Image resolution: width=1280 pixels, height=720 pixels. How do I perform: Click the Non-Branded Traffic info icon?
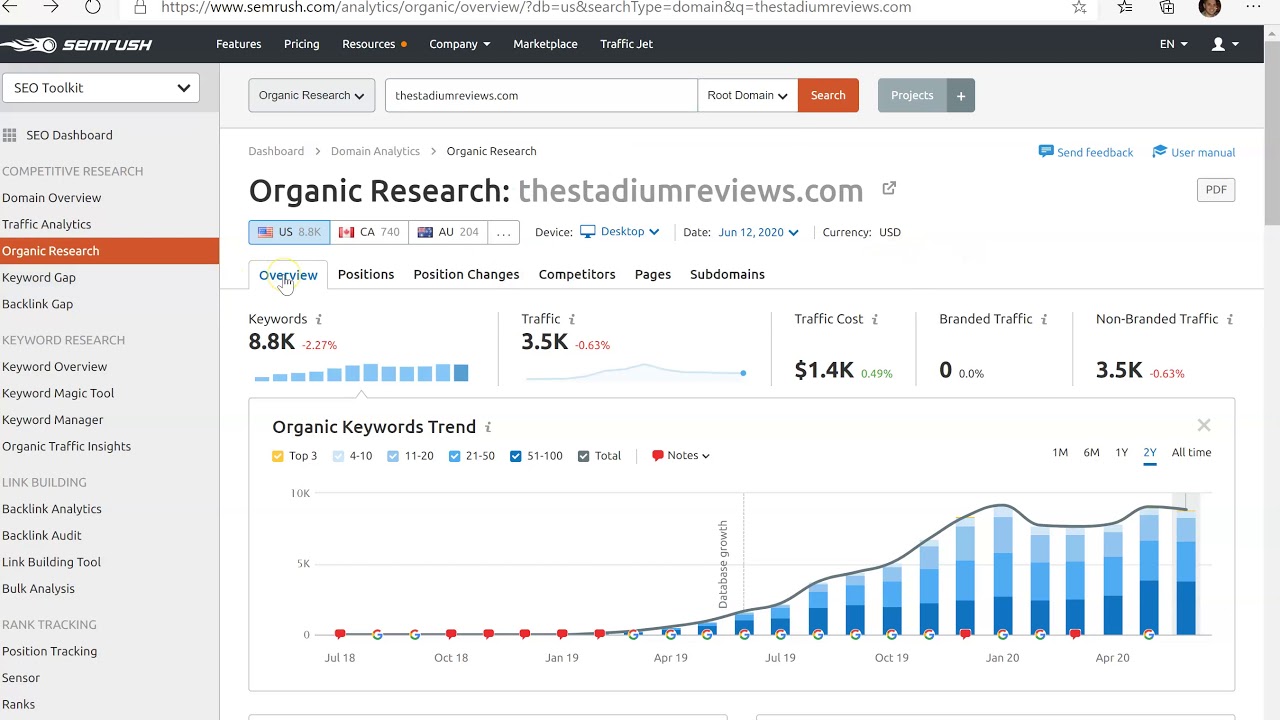point(1230,319)
